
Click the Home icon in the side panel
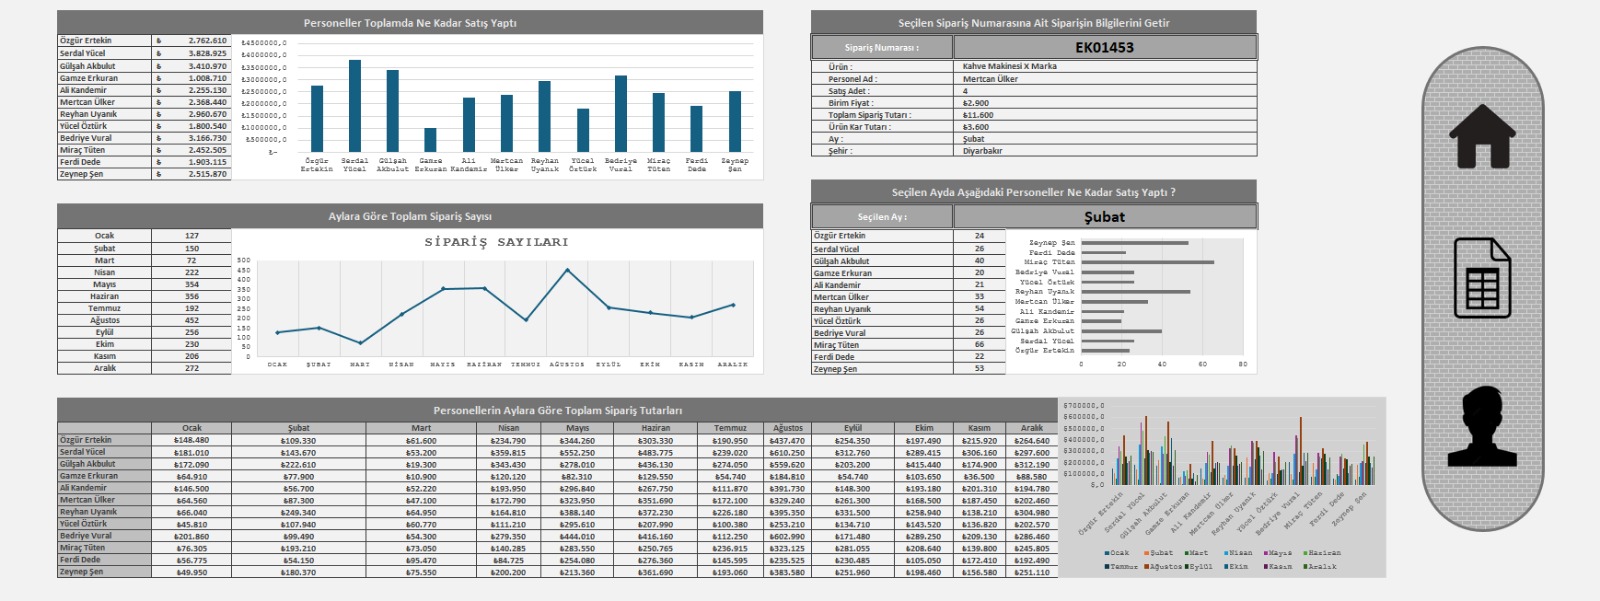tap(1482, 136)
